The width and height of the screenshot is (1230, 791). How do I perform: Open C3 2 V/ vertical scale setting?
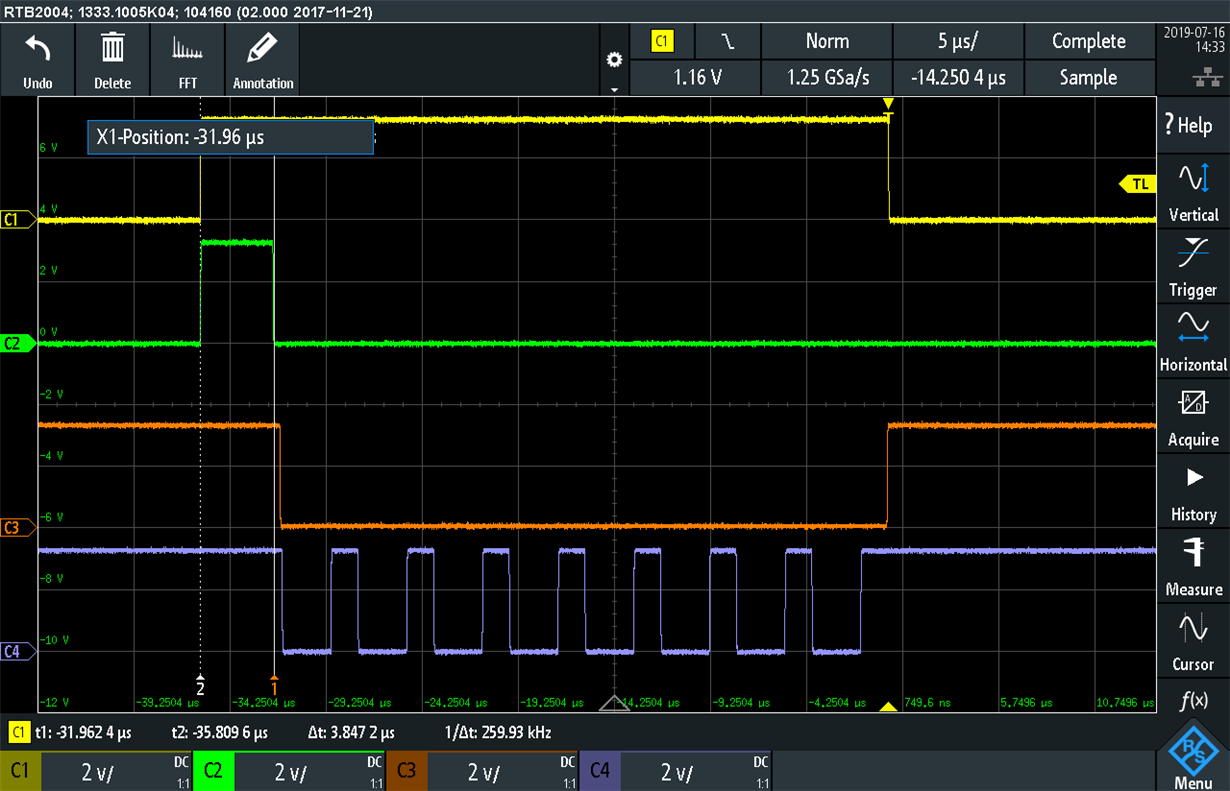tap(482, 772)
